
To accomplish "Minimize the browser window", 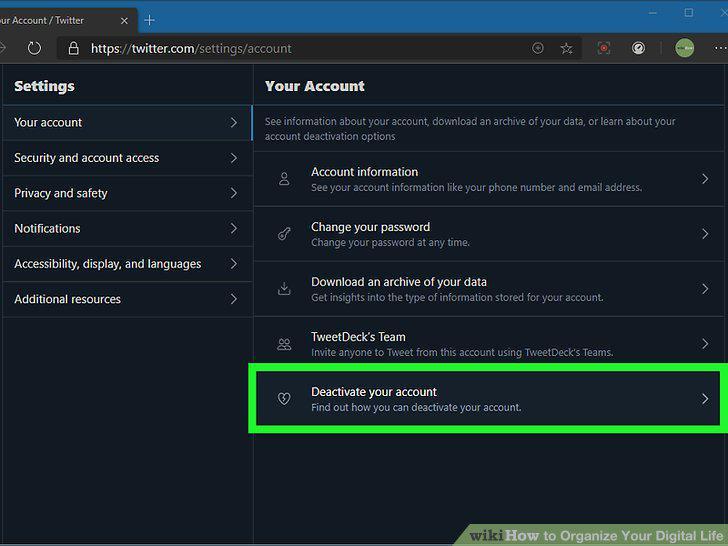I will point(653,13).
